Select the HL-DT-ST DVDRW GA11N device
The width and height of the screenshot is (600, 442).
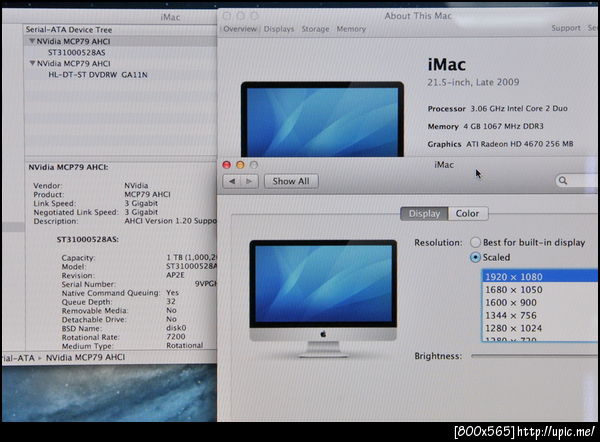(x=98, y=75)
